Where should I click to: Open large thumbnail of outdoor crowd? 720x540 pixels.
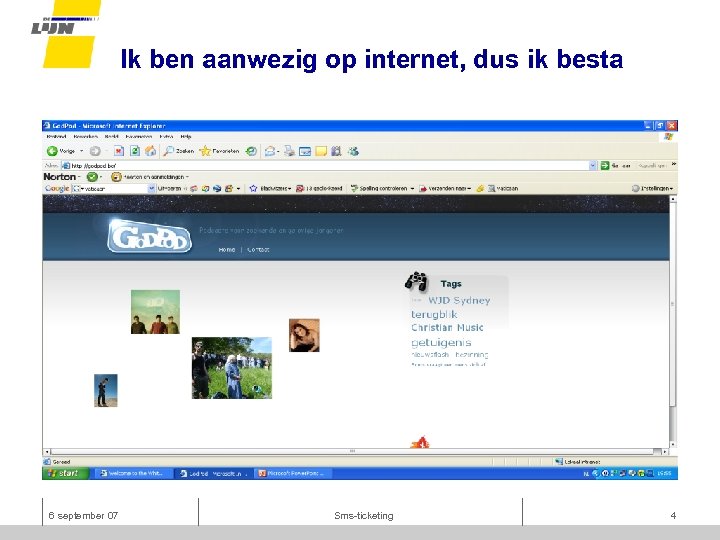coord(231,368)
